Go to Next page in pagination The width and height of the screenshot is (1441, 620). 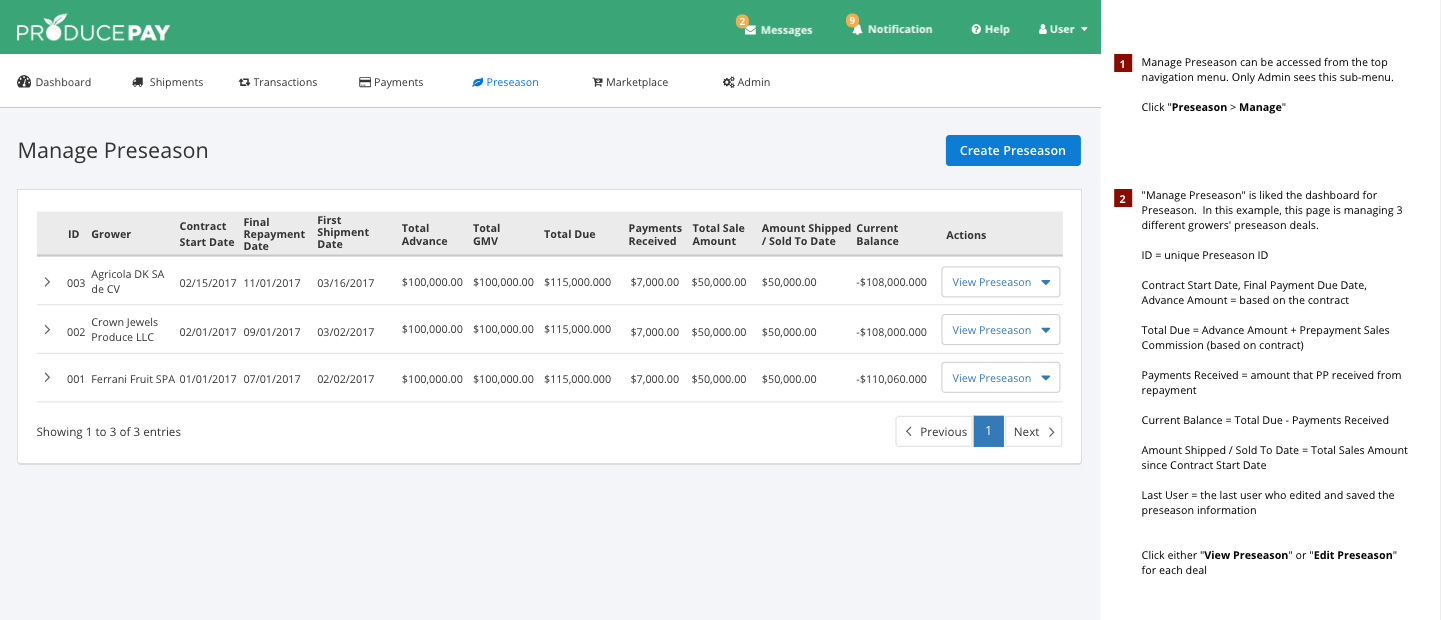1032,432
